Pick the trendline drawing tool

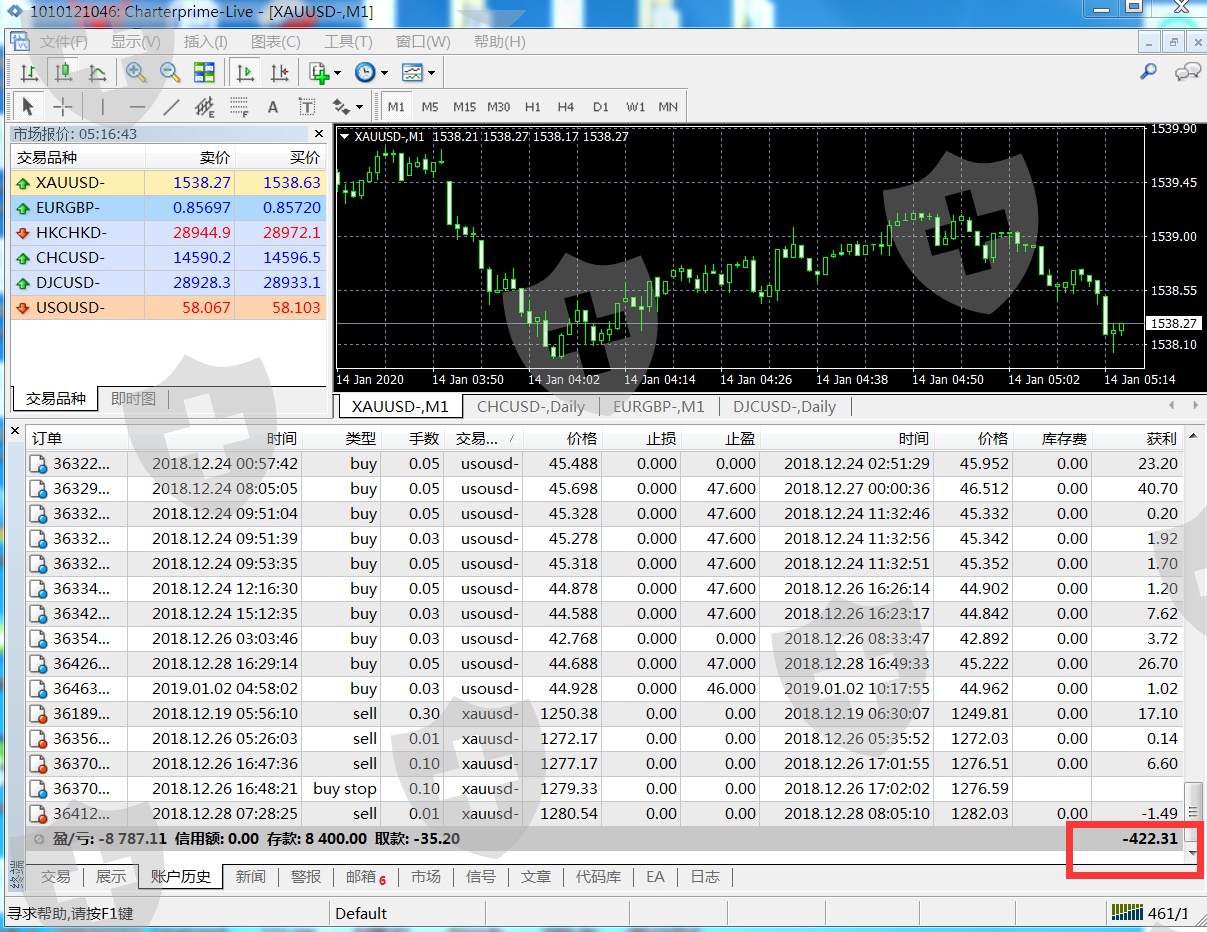click(x=171, y=107)
